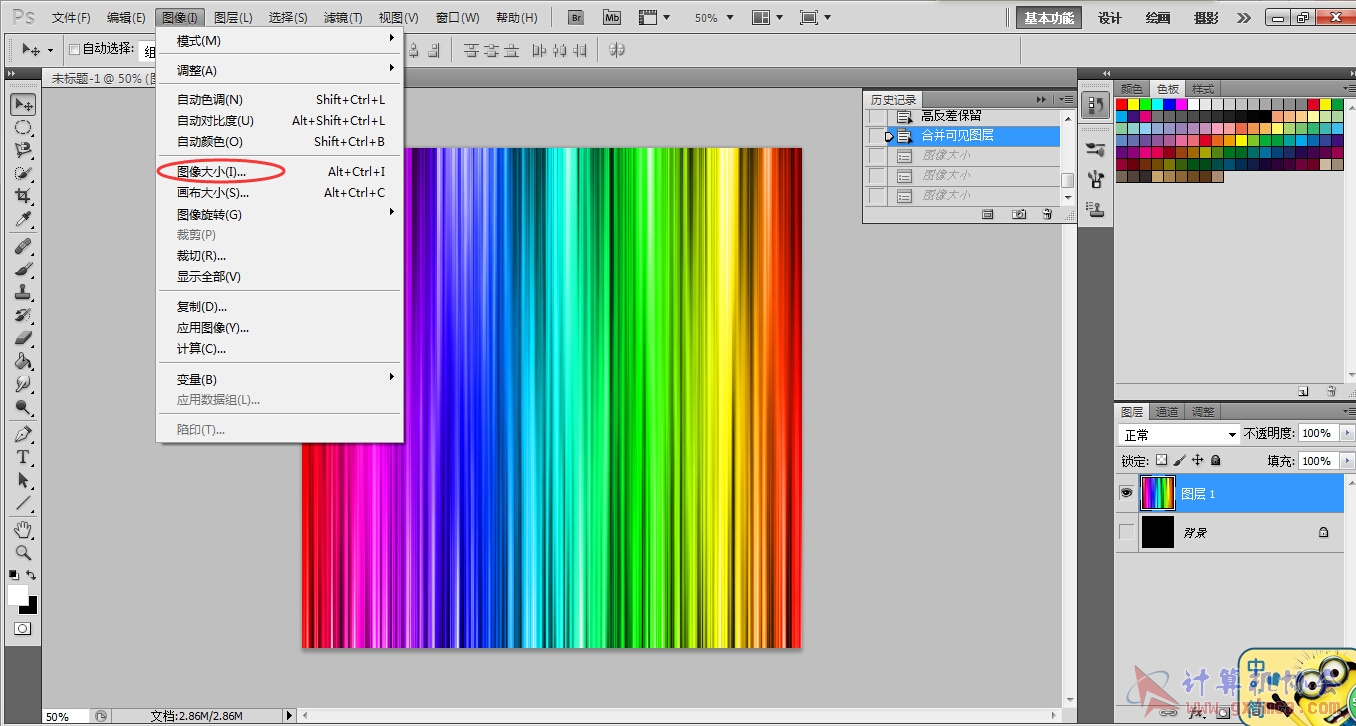Switch to the 样式 tab

(1203, 89)
